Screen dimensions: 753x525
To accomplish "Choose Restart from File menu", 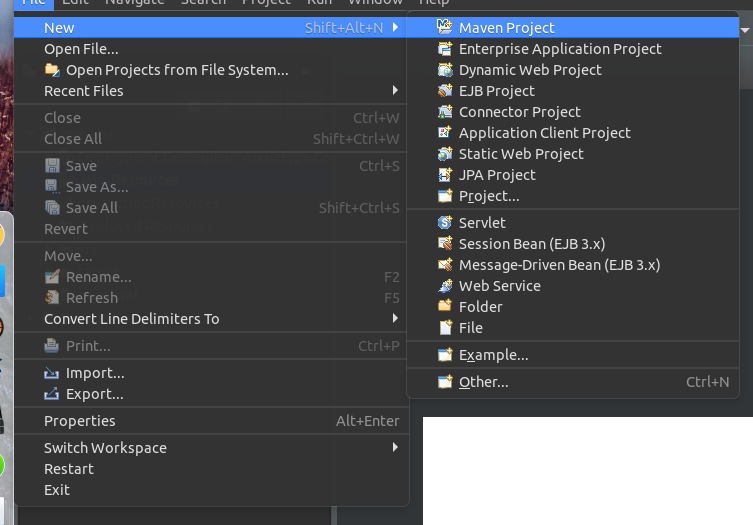I will point(210,469).
